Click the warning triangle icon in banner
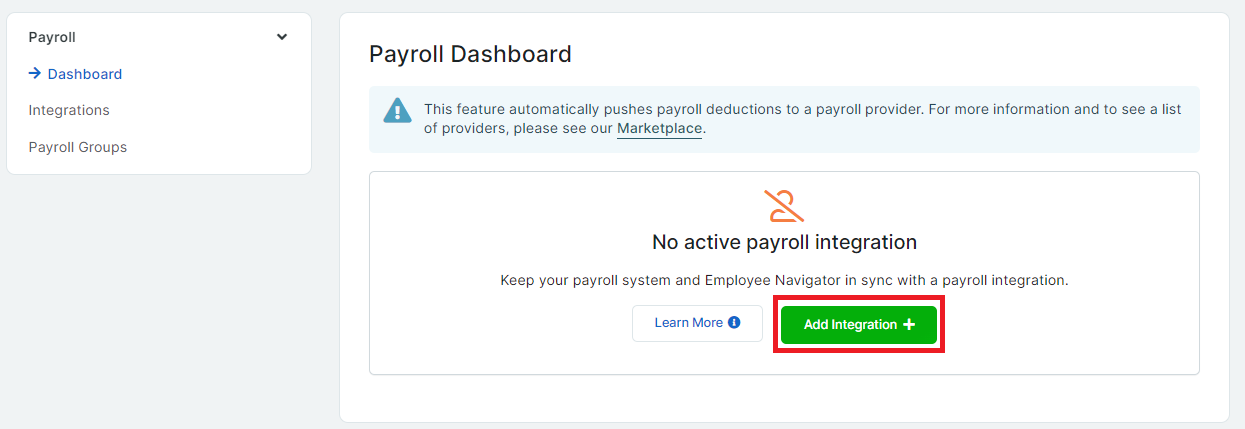Viewport: 1245px width, 429px height. [398, 110]
